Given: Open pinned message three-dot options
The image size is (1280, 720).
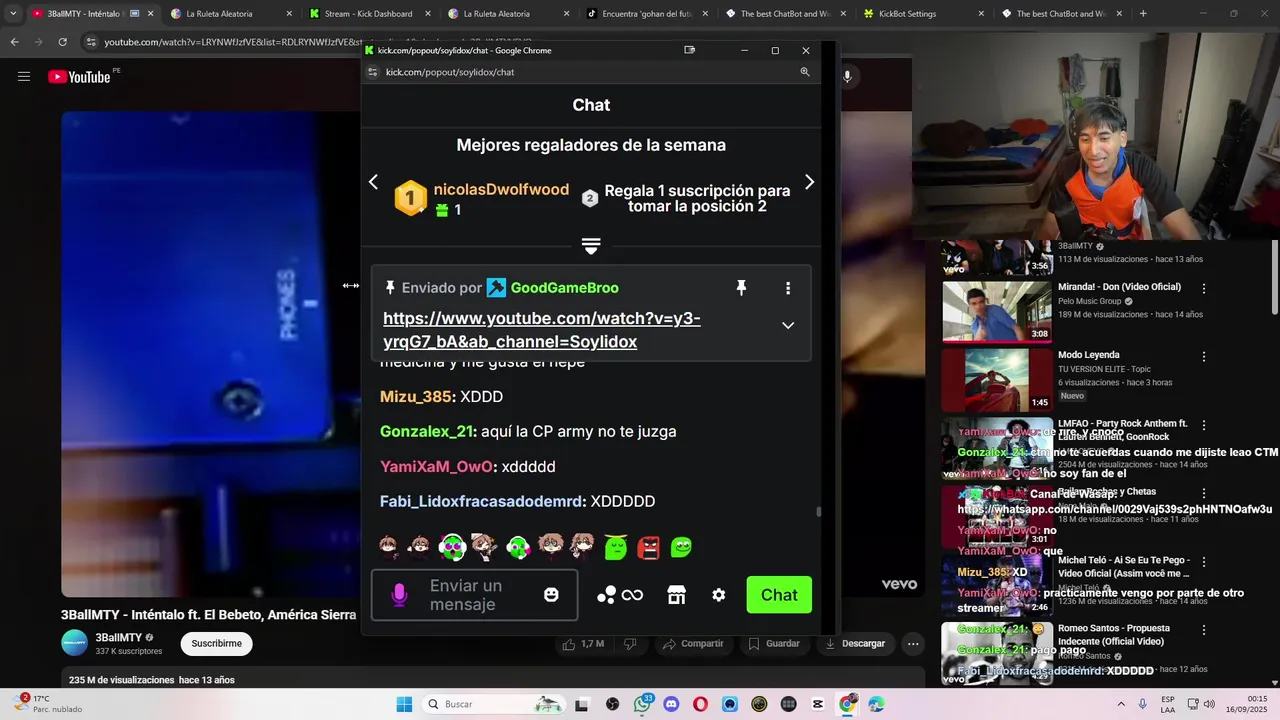Looking at the screenshot, I should [788, 288].
